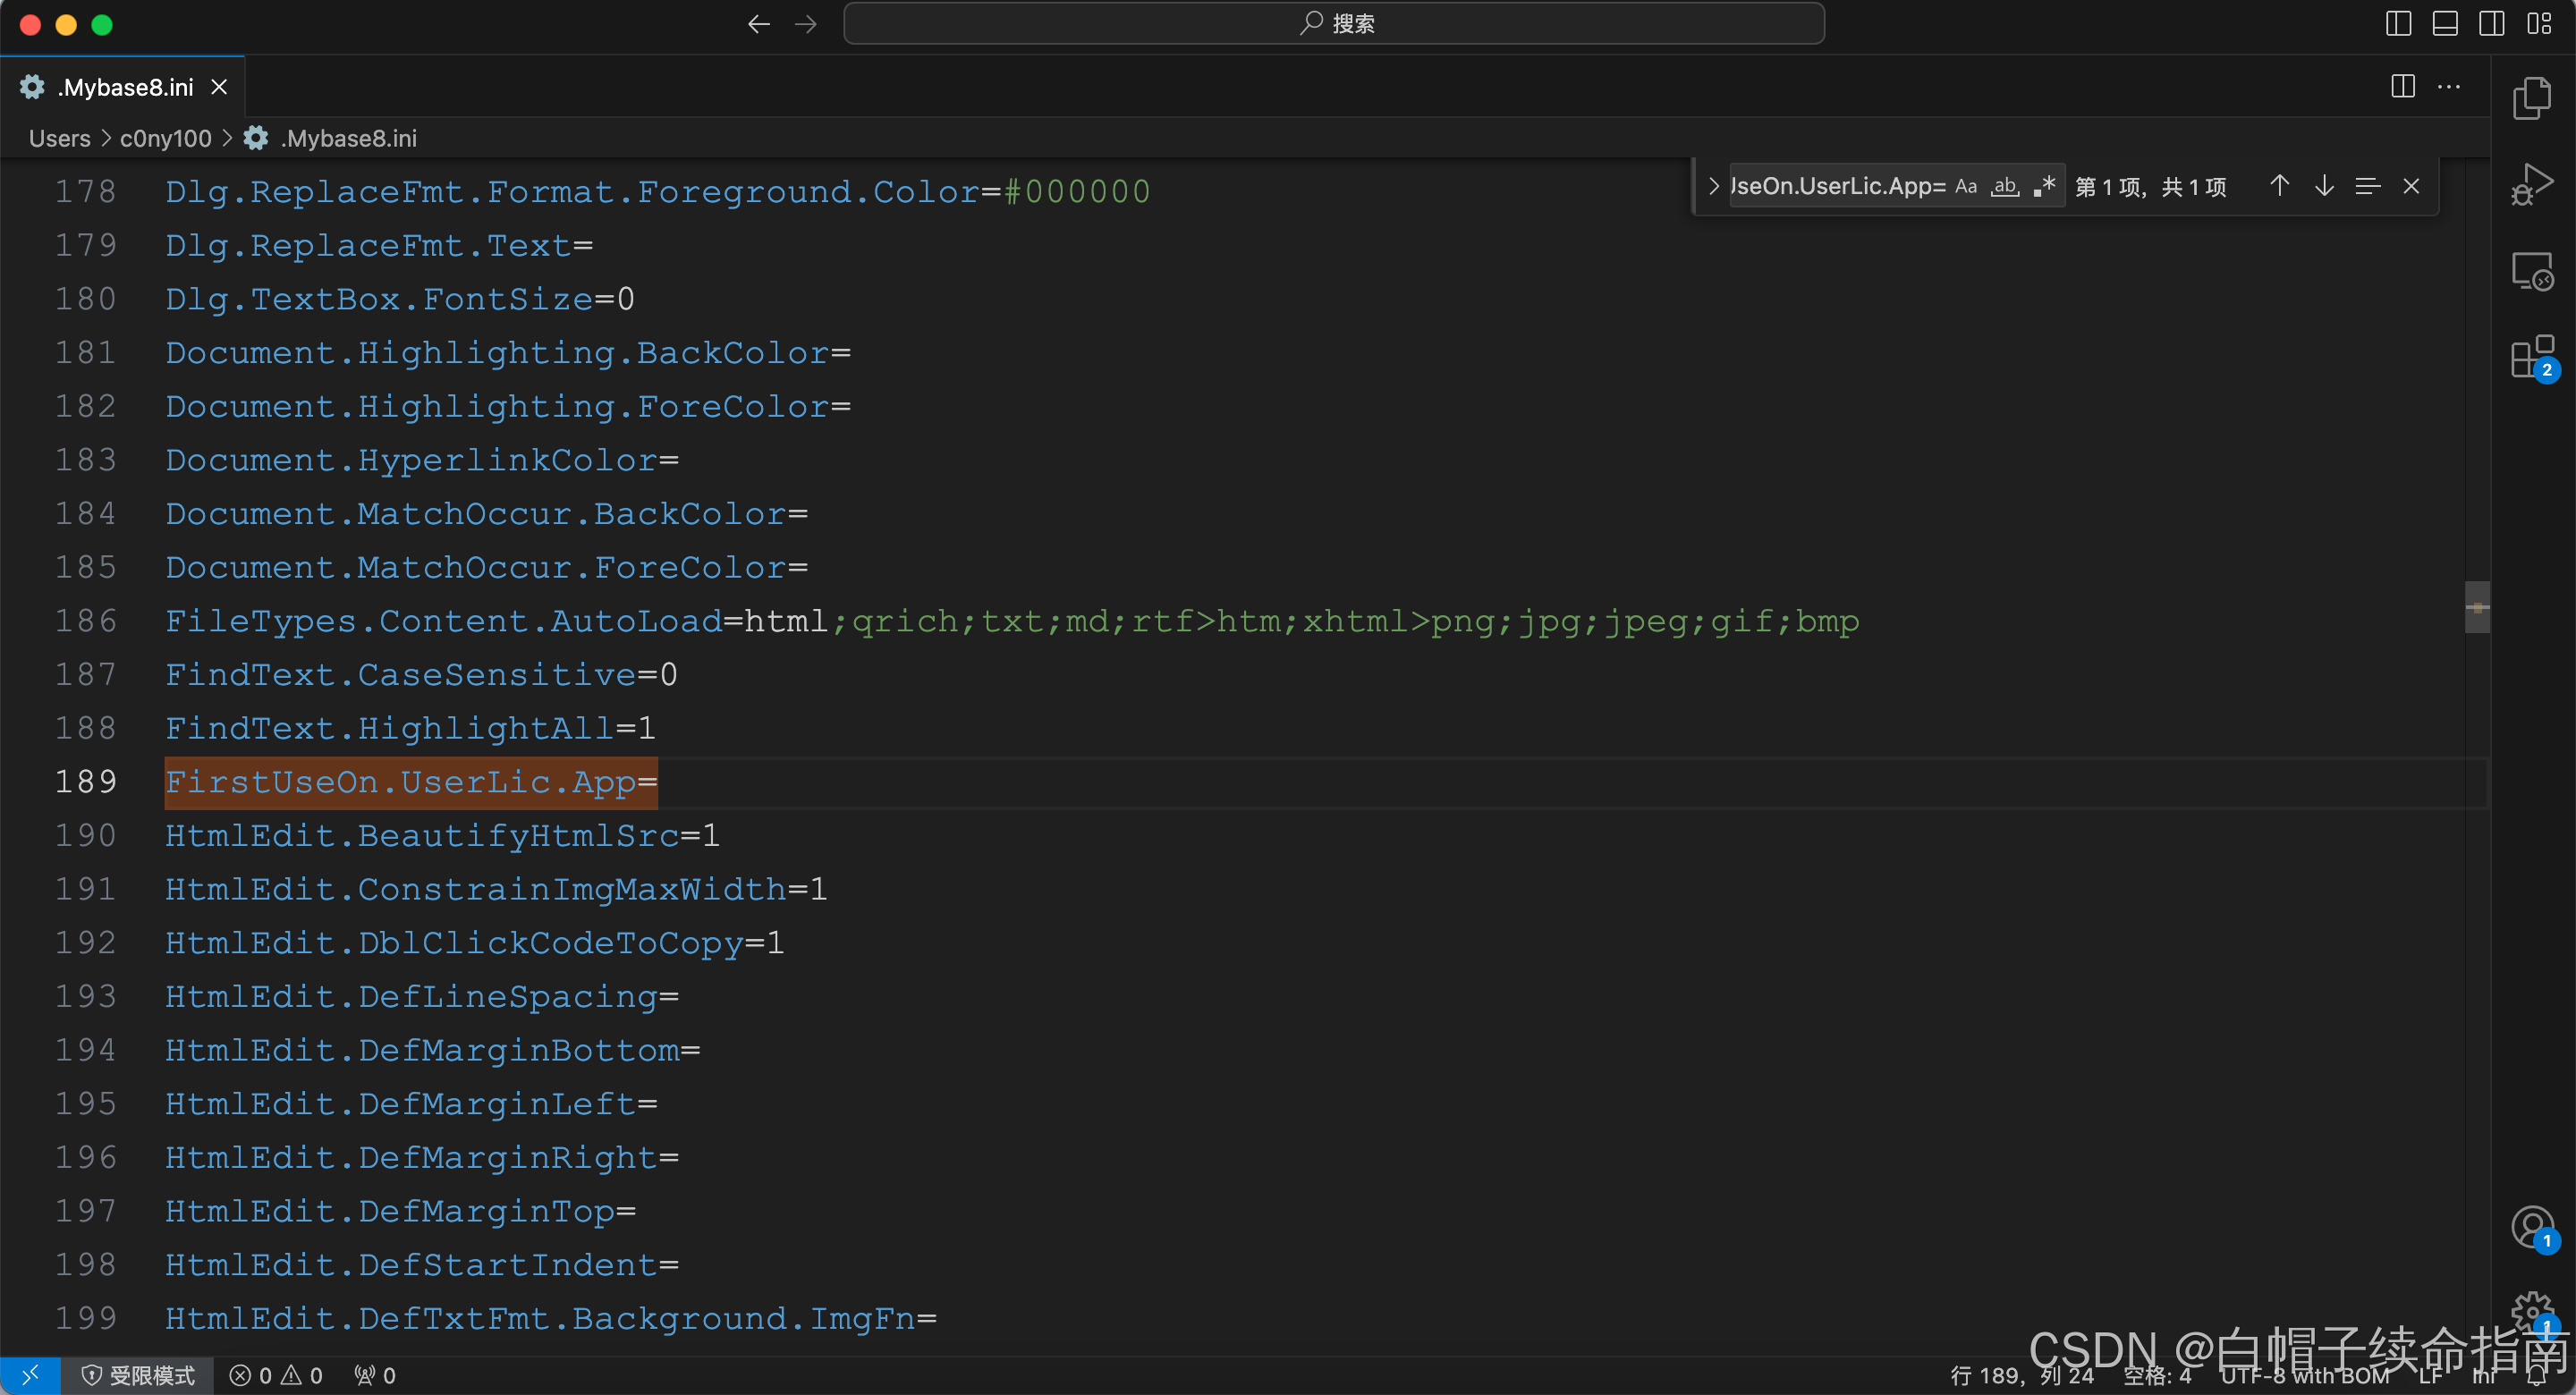Click the HtmlEdit.DefStartIndent= line

[422, 1265]
